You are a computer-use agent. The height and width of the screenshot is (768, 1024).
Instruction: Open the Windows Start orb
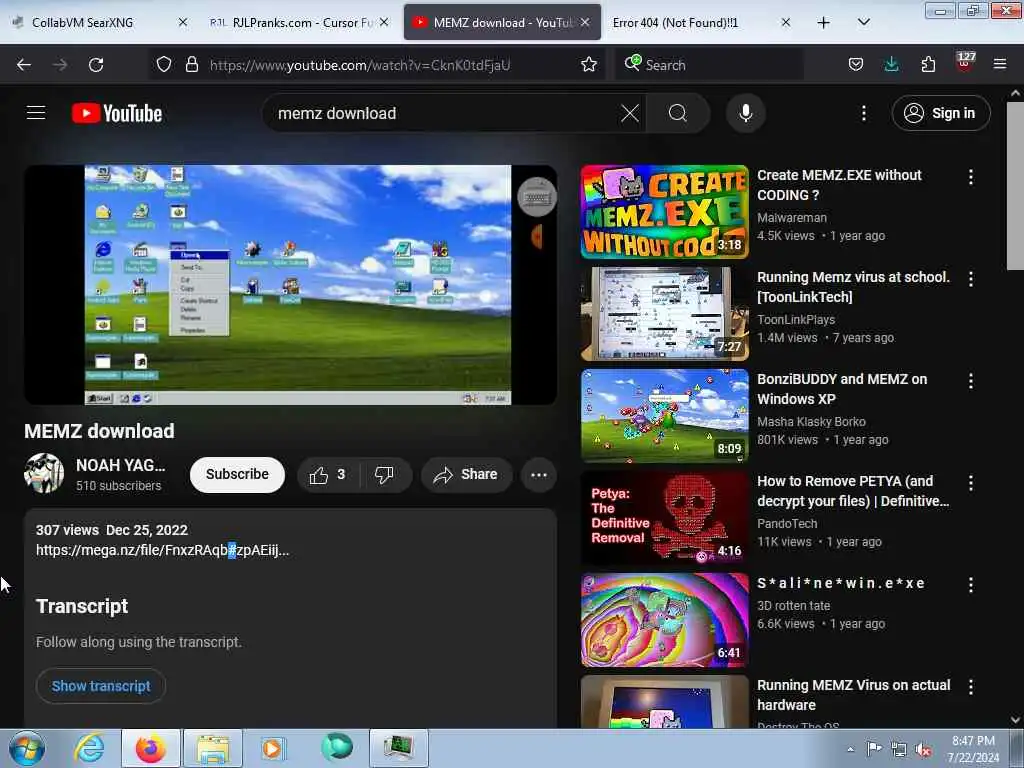(27, 748)
